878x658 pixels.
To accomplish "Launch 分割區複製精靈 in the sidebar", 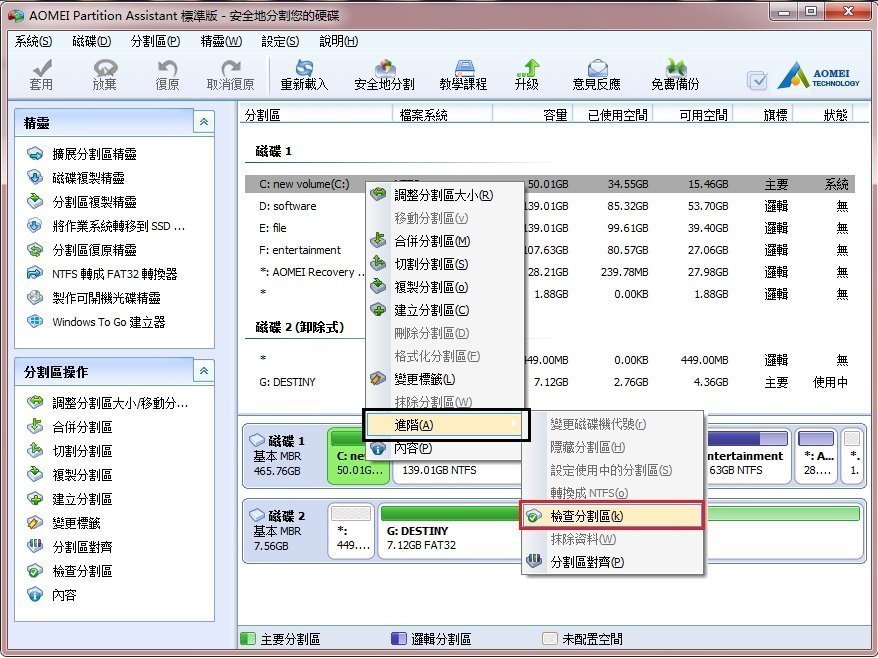I will 82,202.
